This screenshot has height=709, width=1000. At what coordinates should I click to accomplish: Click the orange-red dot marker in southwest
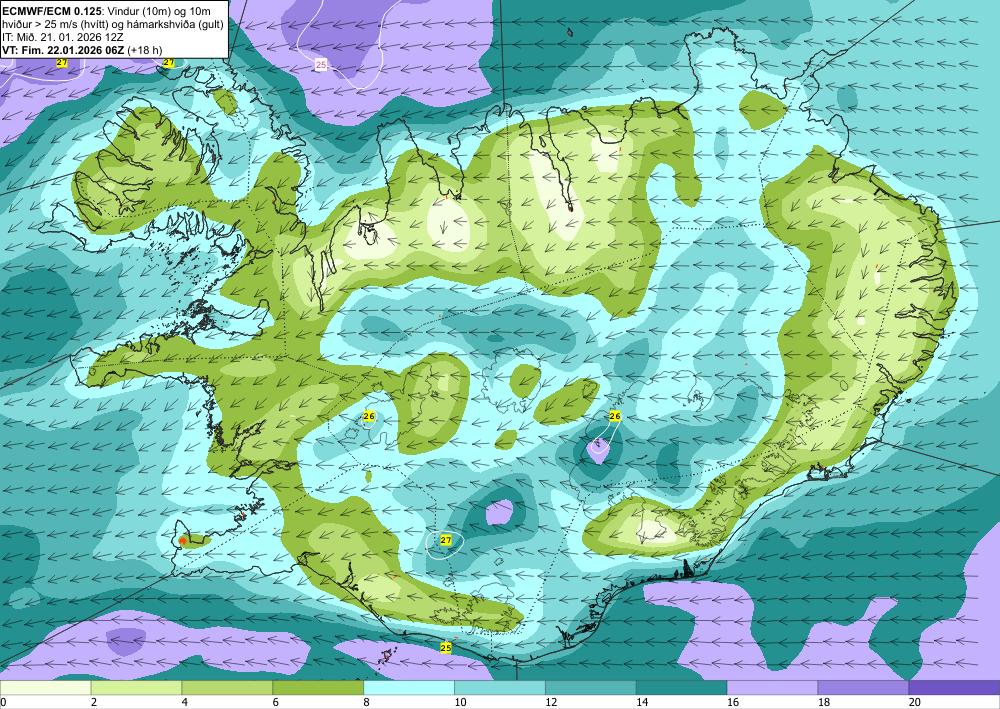click(182, 541)
